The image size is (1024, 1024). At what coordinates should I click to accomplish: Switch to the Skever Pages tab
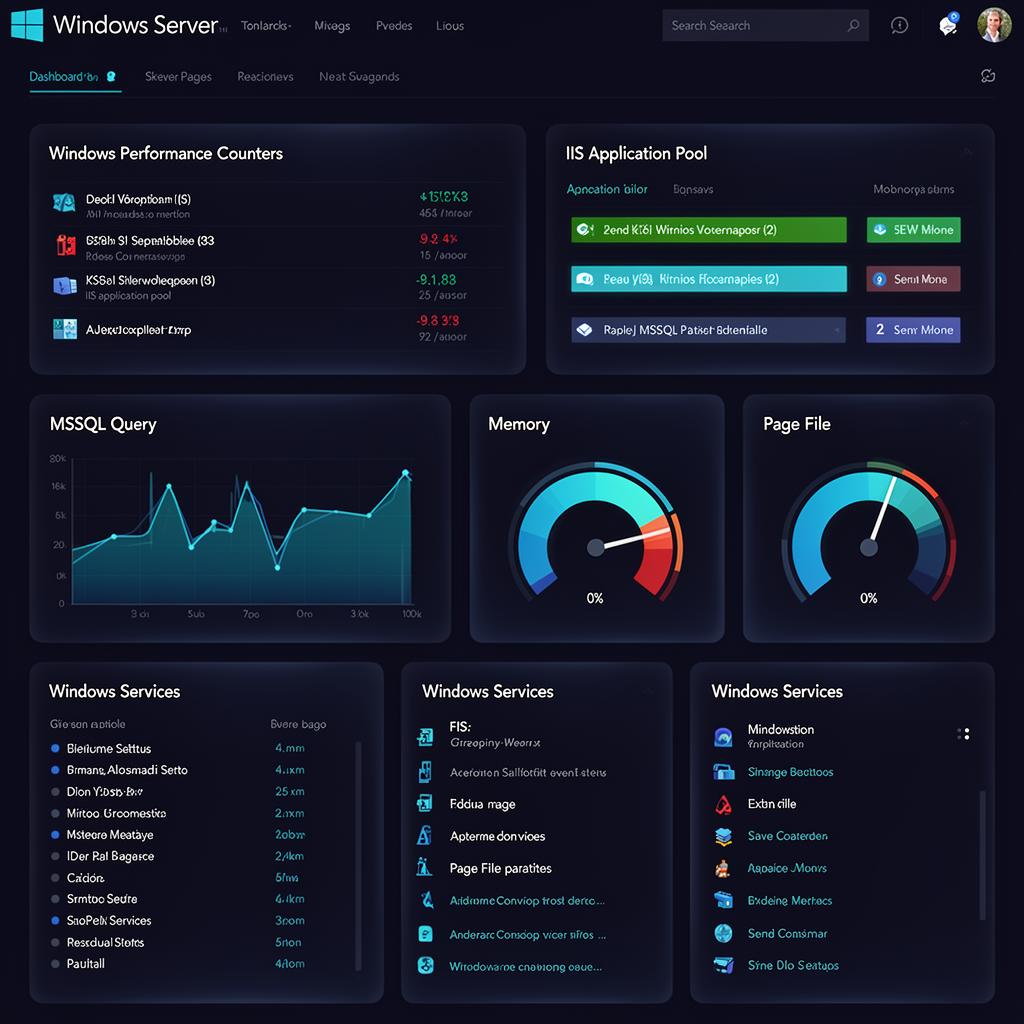pos(178,76)
